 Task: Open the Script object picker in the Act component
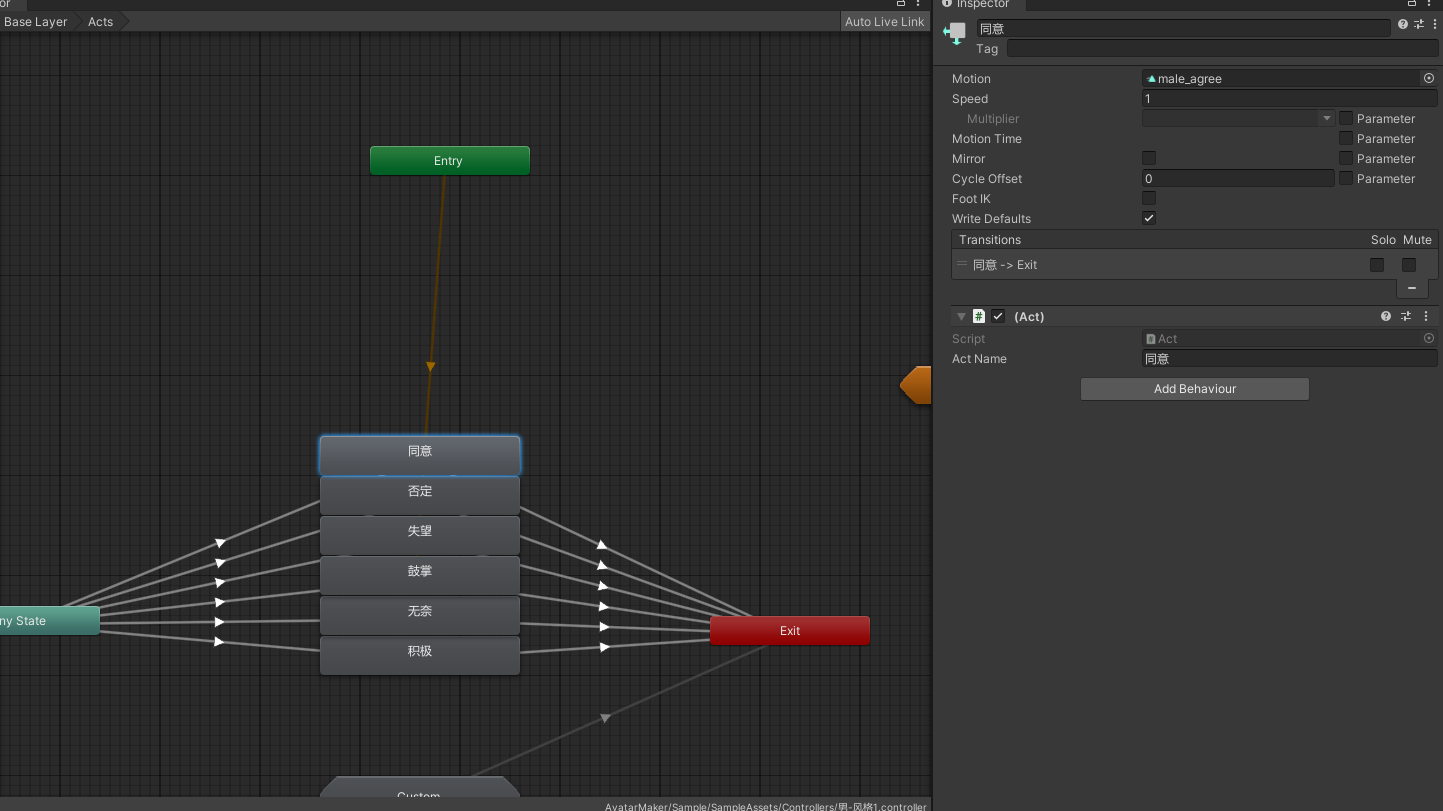[x=1429, y=338]
